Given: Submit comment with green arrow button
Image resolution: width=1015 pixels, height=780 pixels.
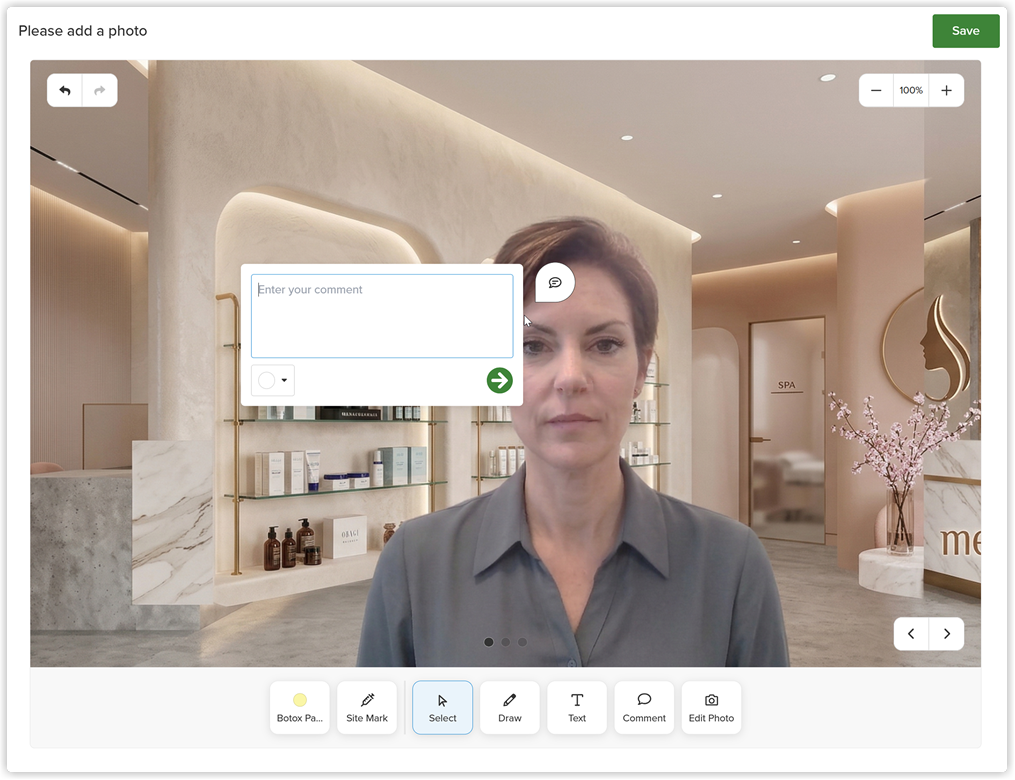Looking at the screenshot, I should [499, 381].
